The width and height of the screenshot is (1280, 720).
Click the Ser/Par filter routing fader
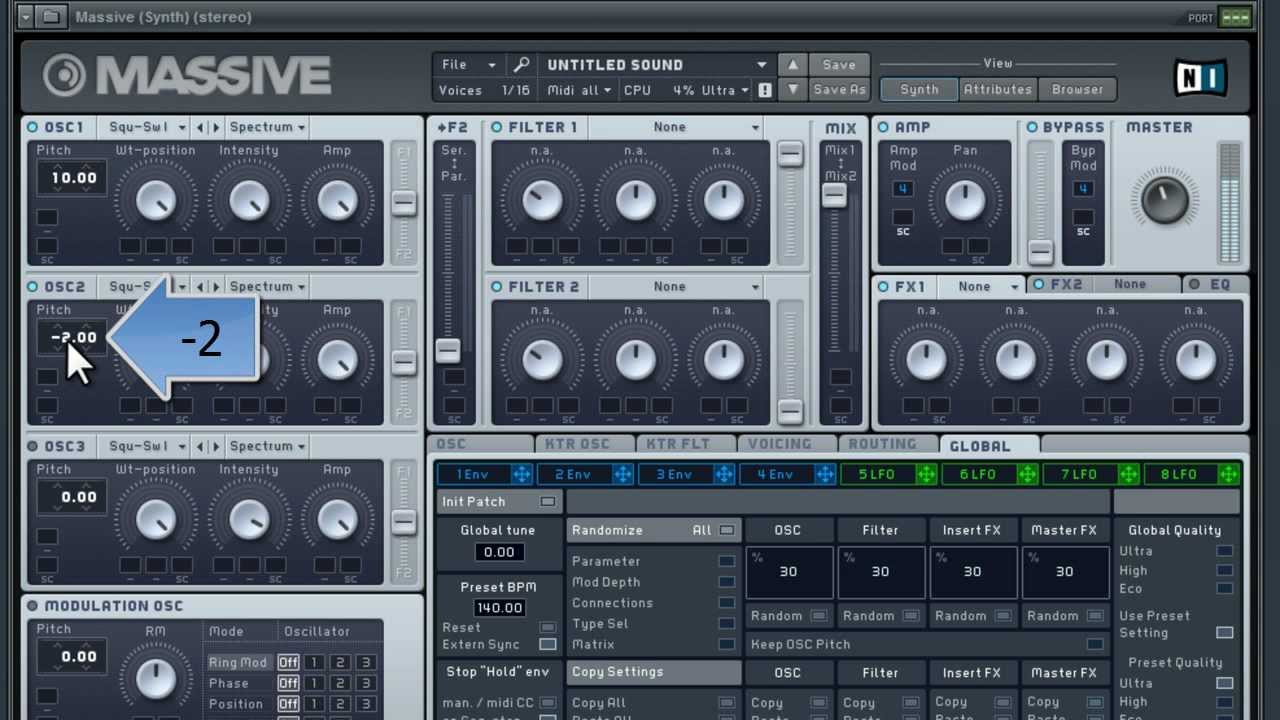[448, 350]
